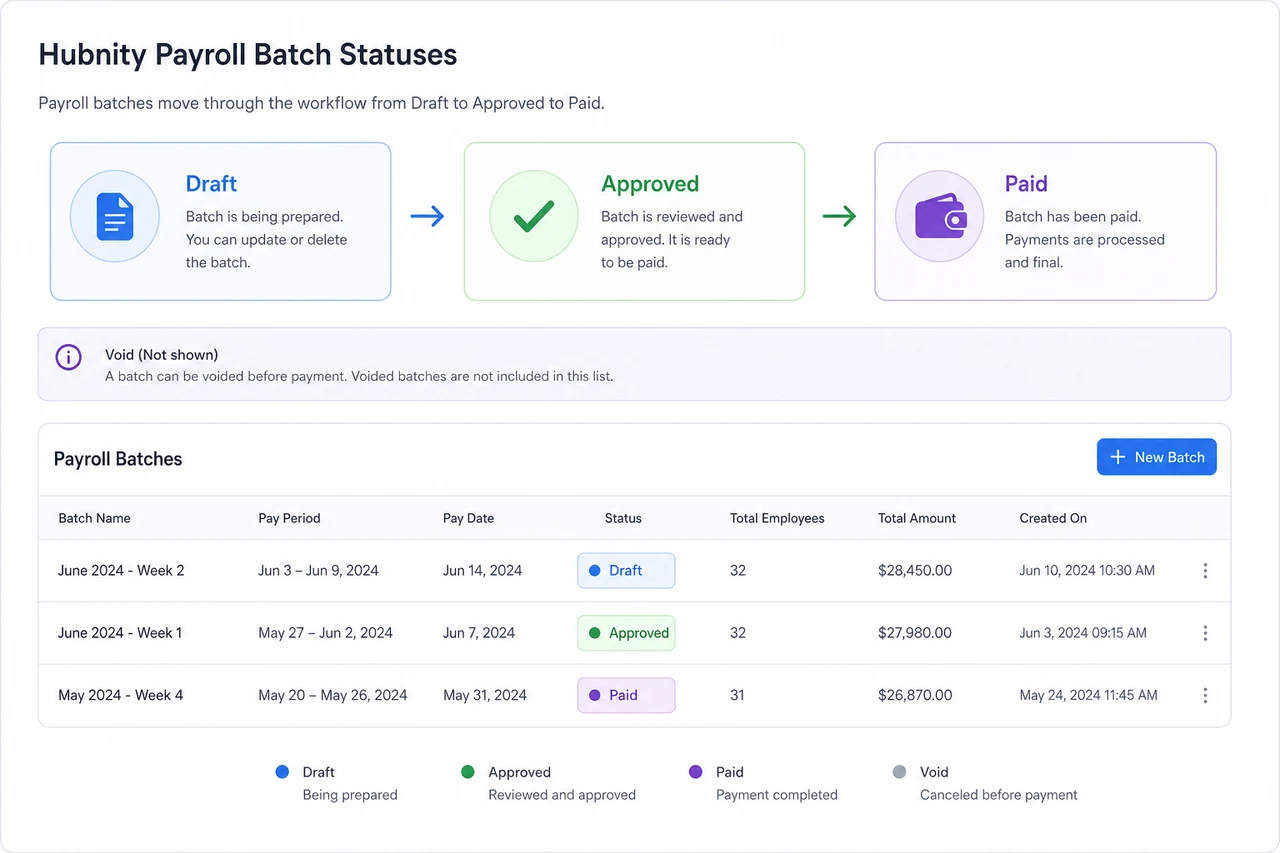Click the Total Employees column header
Viewport: 1280px width, 853px height.
[777, 518]
